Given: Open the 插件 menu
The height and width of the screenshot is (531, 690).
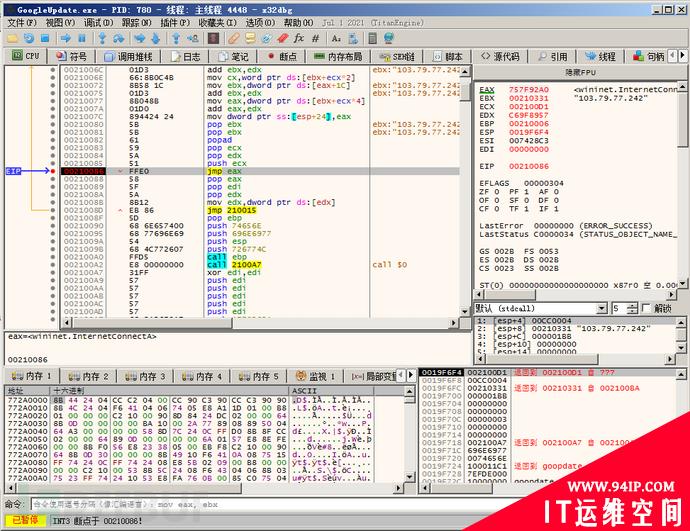Looking at the screenshot, I should 174,22.
